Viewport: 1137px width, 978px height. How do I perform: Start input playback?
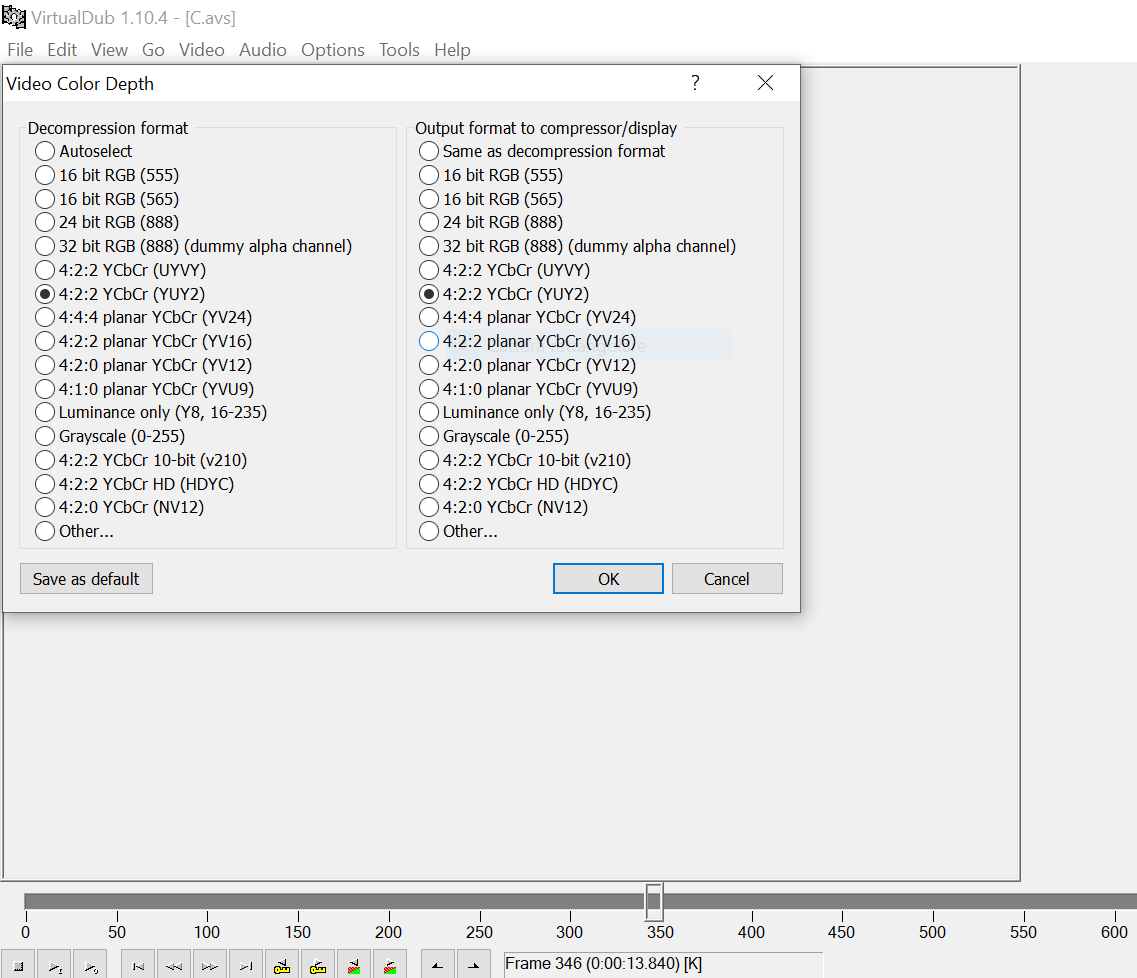[54, 966]
